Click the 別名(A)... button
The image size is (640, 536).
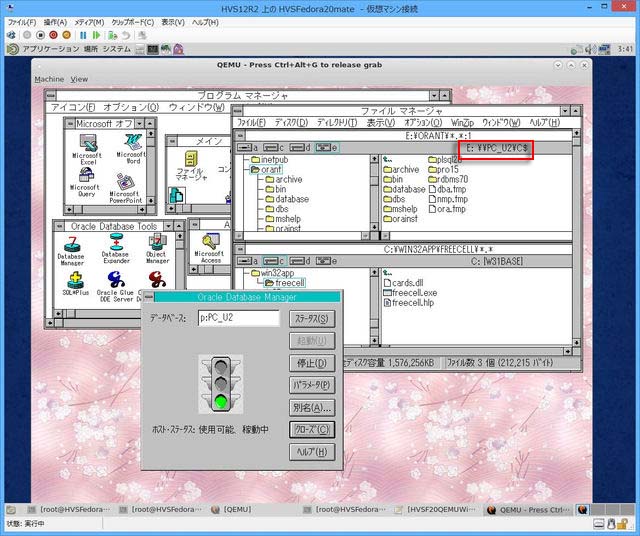pyautogui.click(x=312, y=407)
